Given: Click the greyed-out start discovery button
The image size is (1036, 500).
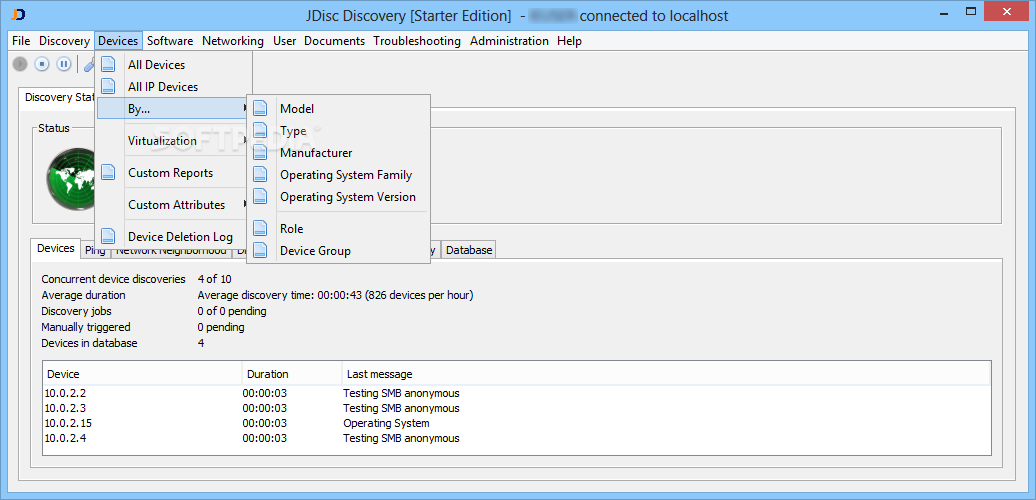Looking at the screenshot, I should click(20, 64).
